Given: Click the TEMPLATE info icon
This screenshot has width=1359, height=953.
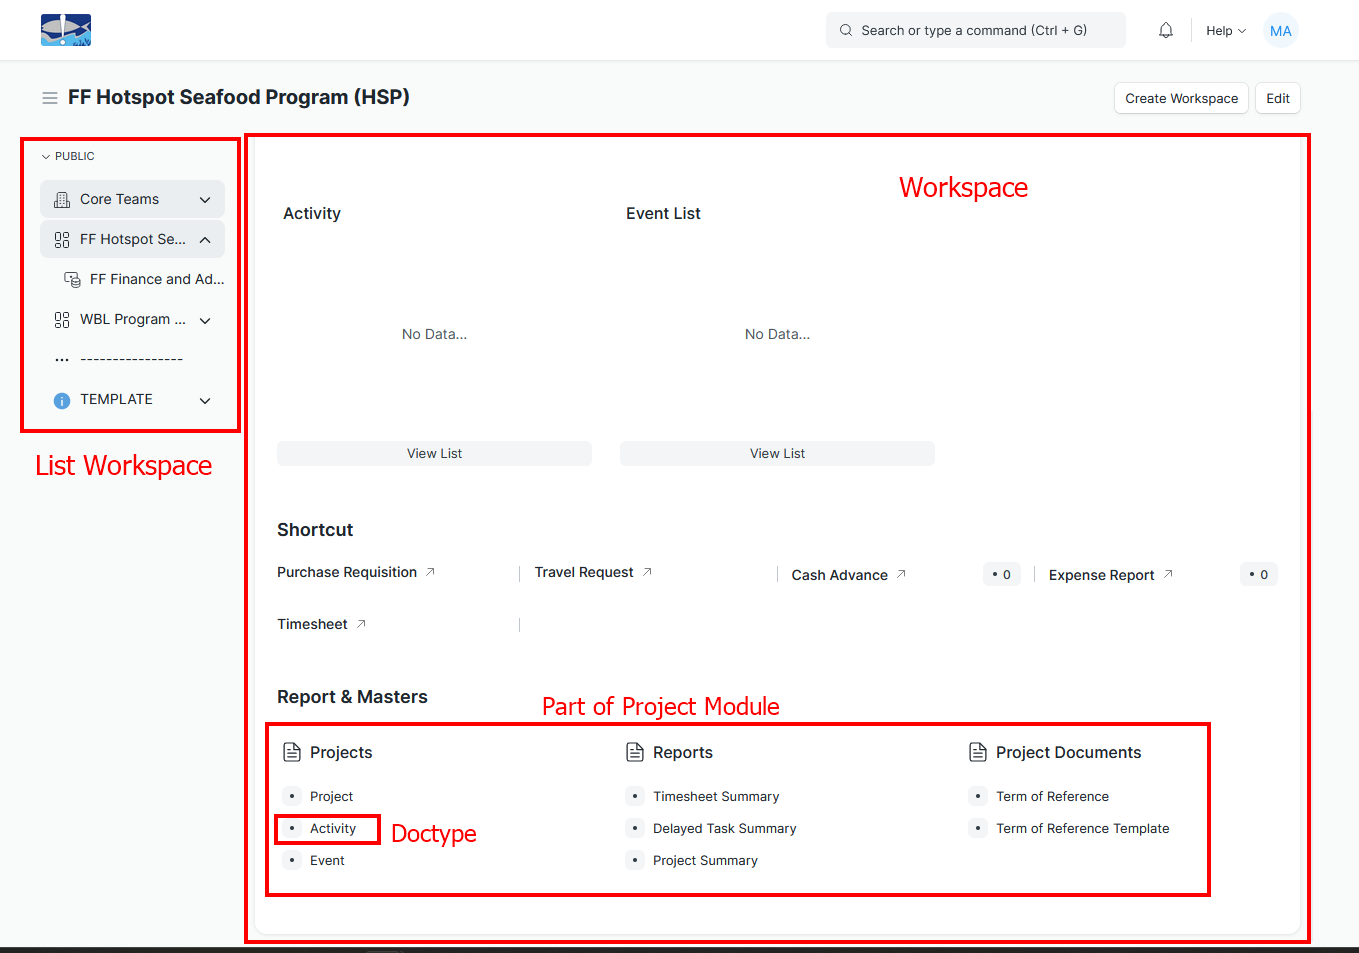Looking at the screenshot, I should (x=62, y=400).
